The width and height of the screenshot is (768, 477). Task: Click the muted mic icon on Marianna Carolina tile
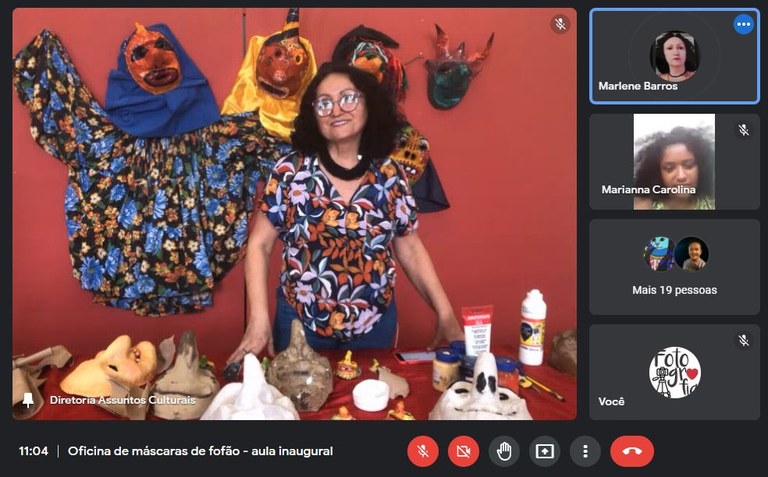click(743, 130)
